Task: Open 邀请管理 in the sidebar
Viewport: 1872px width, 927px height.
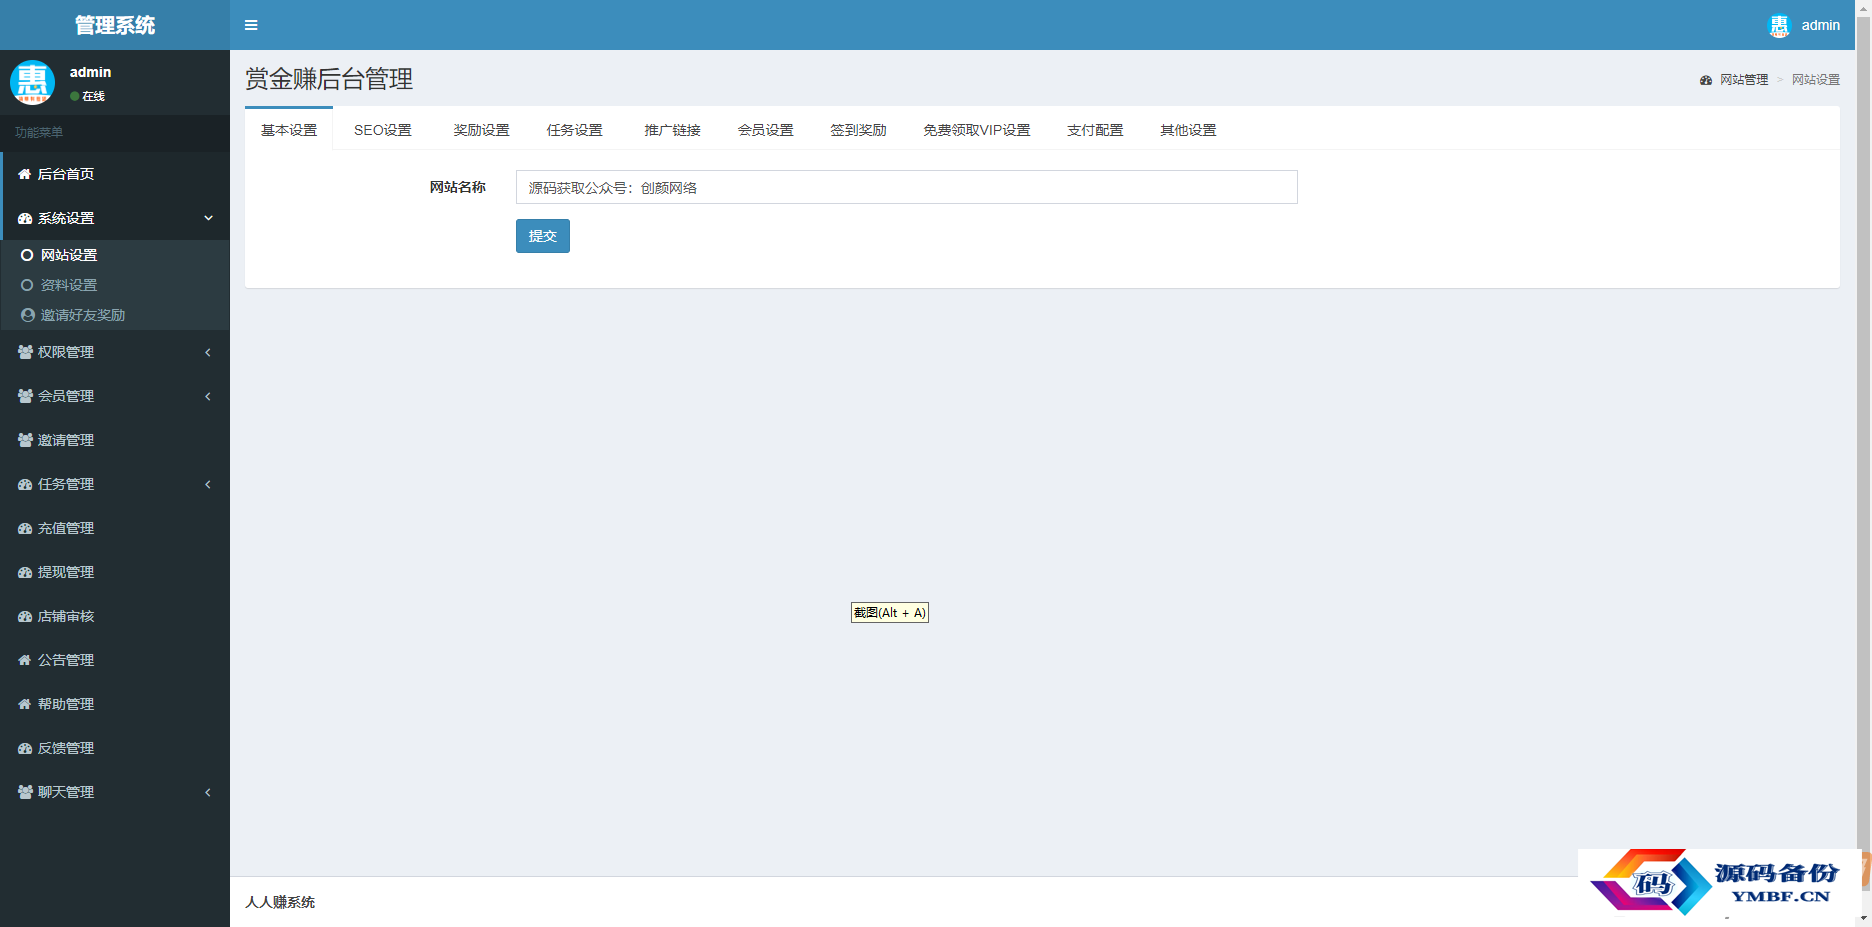Action: point(115,440)
